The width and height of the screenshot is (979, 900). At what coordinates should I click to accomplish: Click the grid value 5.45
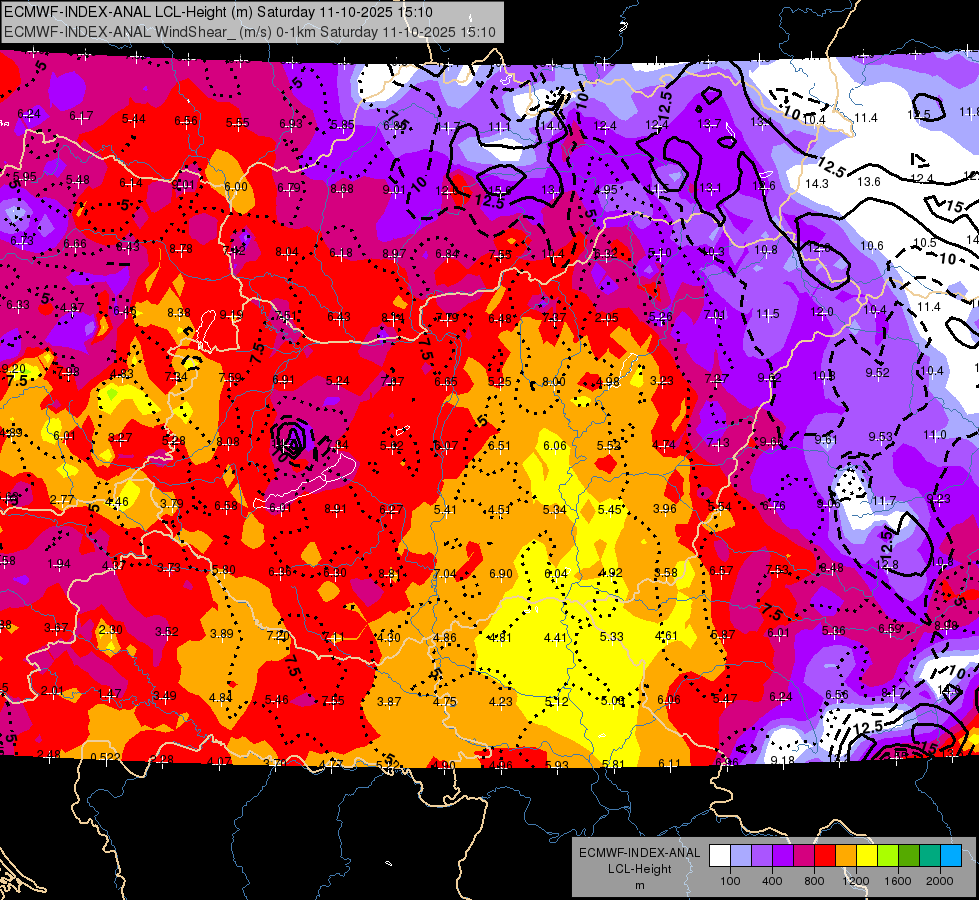[x=609, y=510]
